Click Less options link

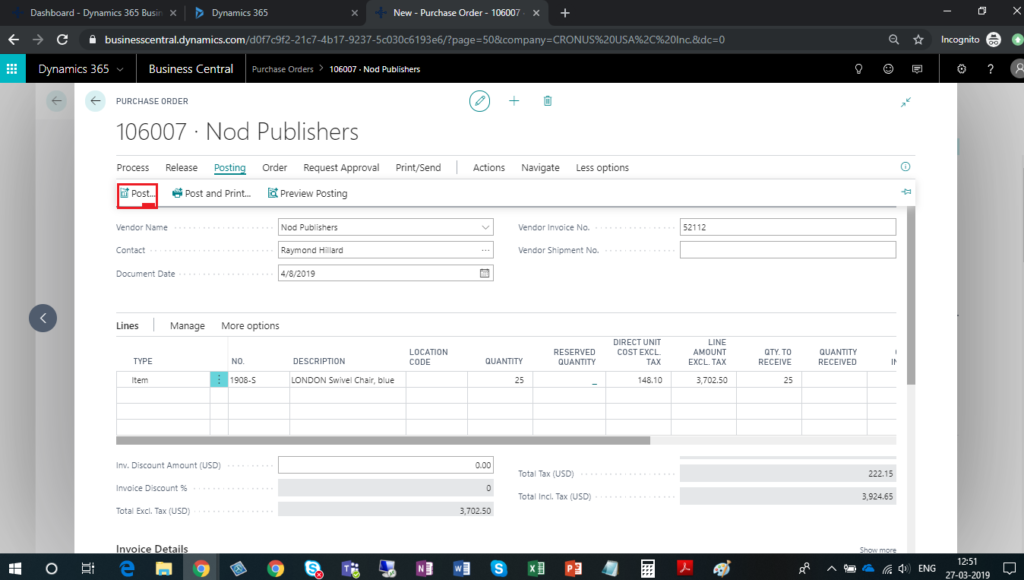click(602, 168)
